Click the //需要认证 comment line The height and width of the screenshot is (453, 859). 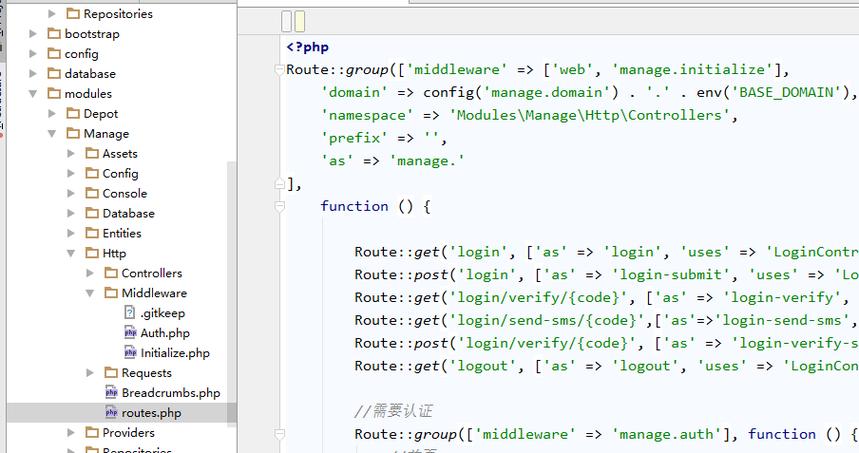pos(393,411)
